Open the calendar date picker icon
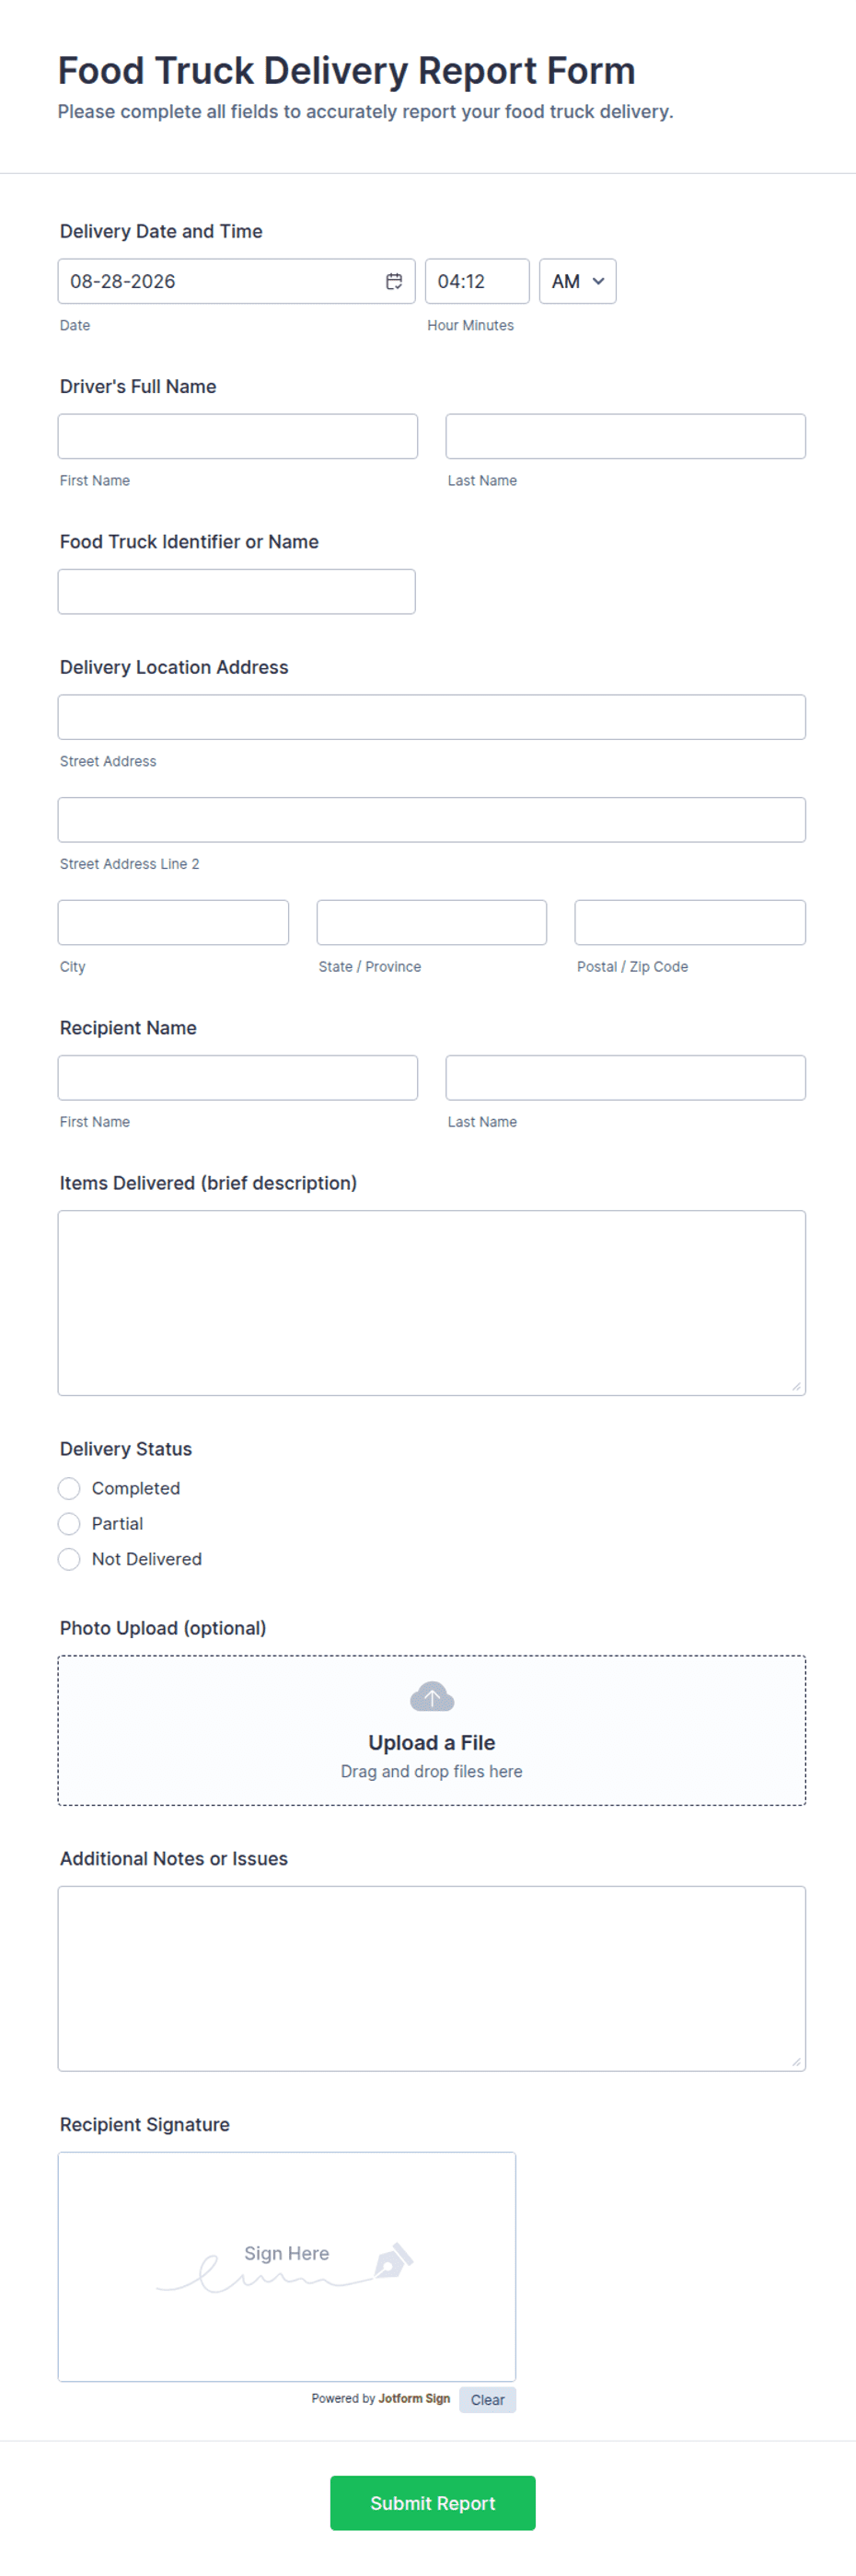Viewport: 856px width, 2576px height. (x=394, y=281)
